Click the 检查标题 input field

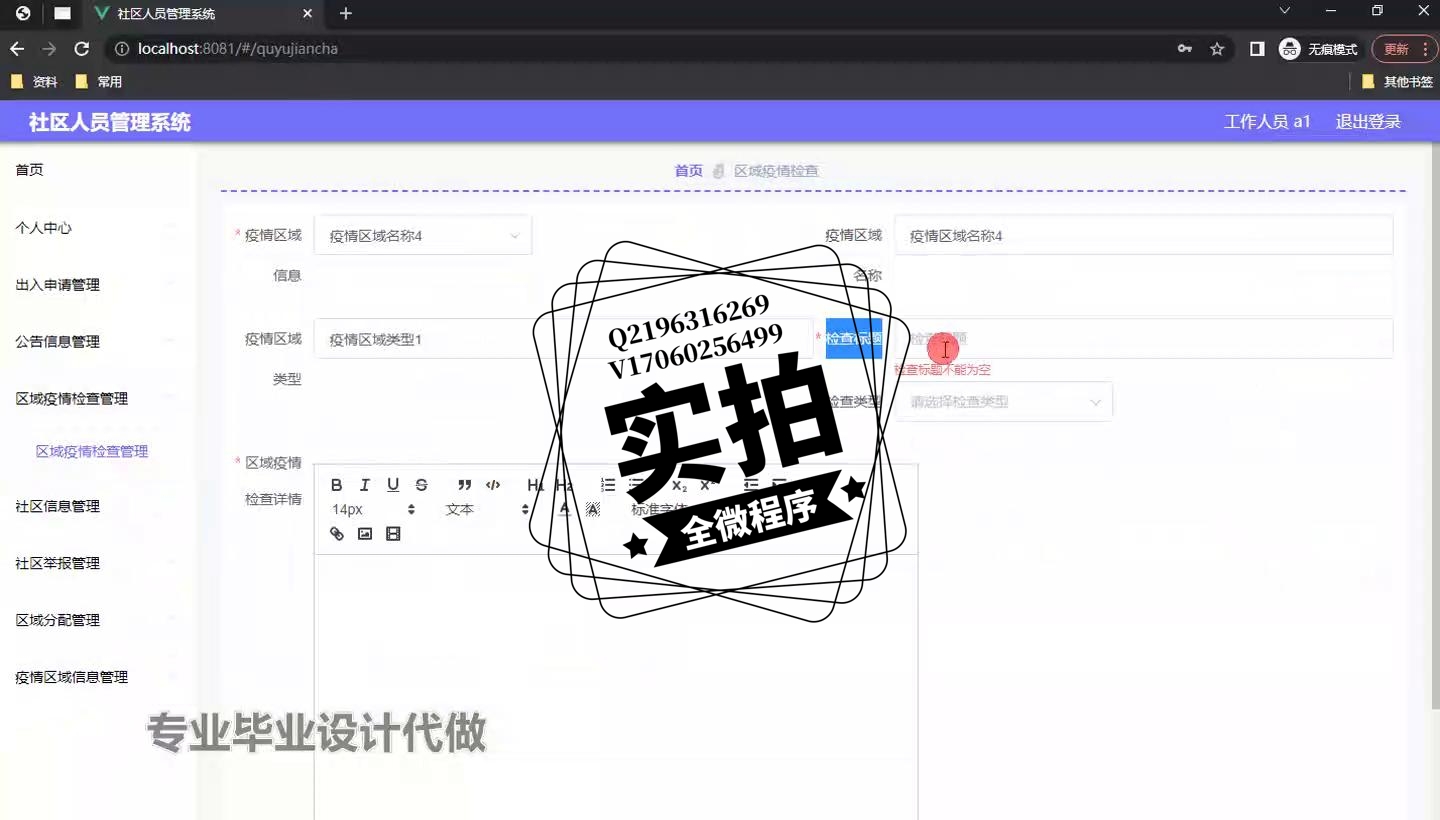click(1144, 339)
